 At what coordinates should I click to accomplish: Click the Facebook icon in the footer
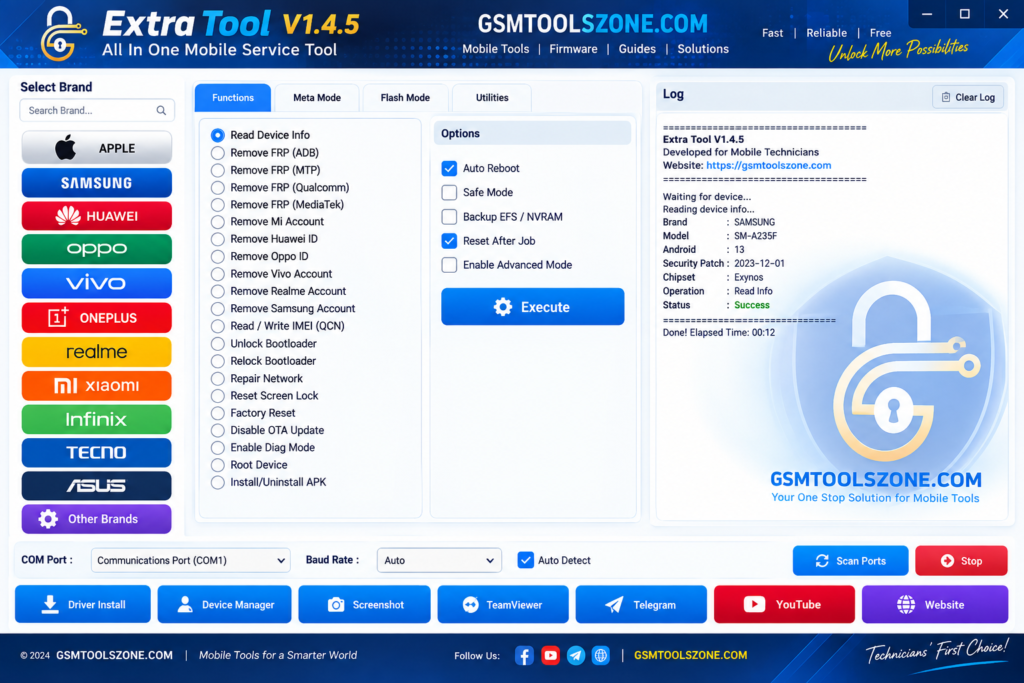click(x=524, y=655)
